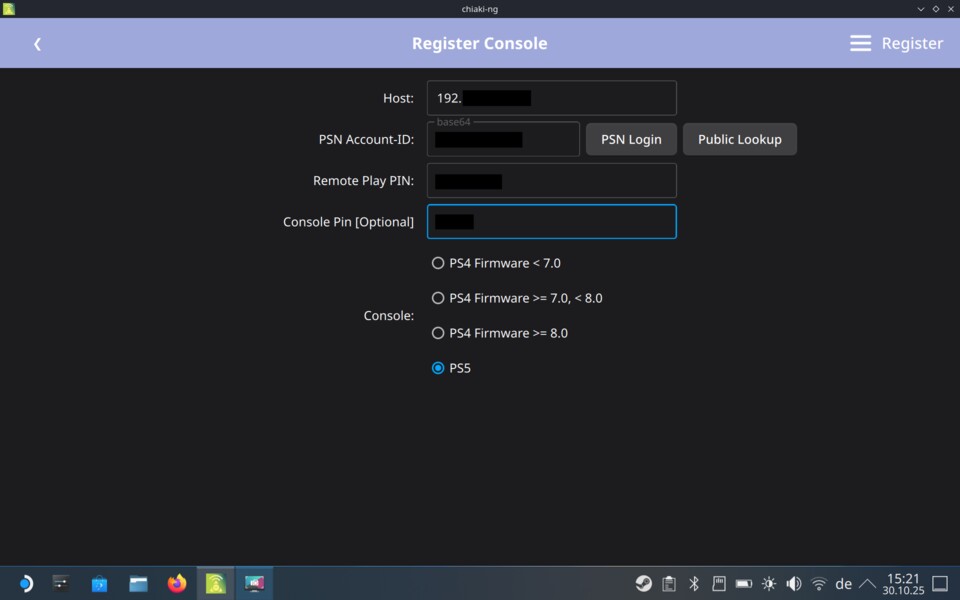Open the KDE application launcher
The image size is (960, 600).
[x=24, y=583]
